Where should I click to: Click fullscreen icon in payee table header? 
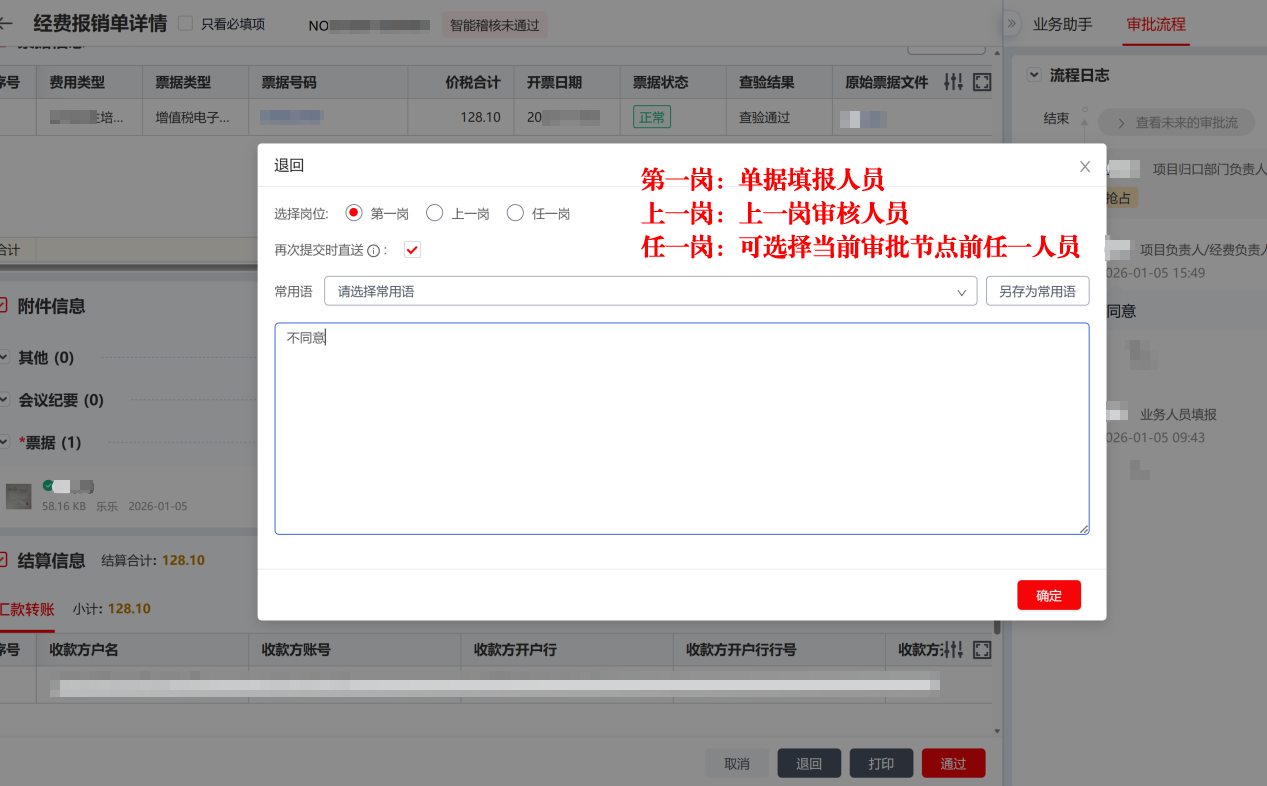[x=982, y=650]
